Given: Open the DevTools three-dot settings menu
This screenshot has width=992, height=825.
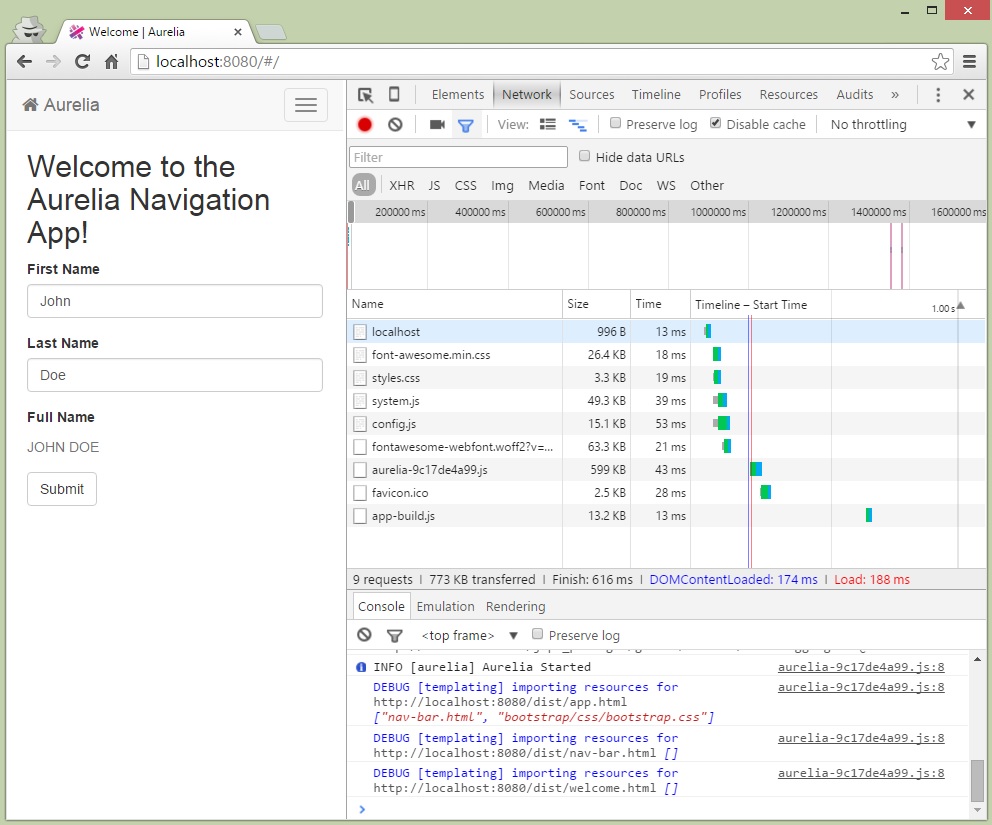Looking at the screenshot, I should [x=938, y=95].
